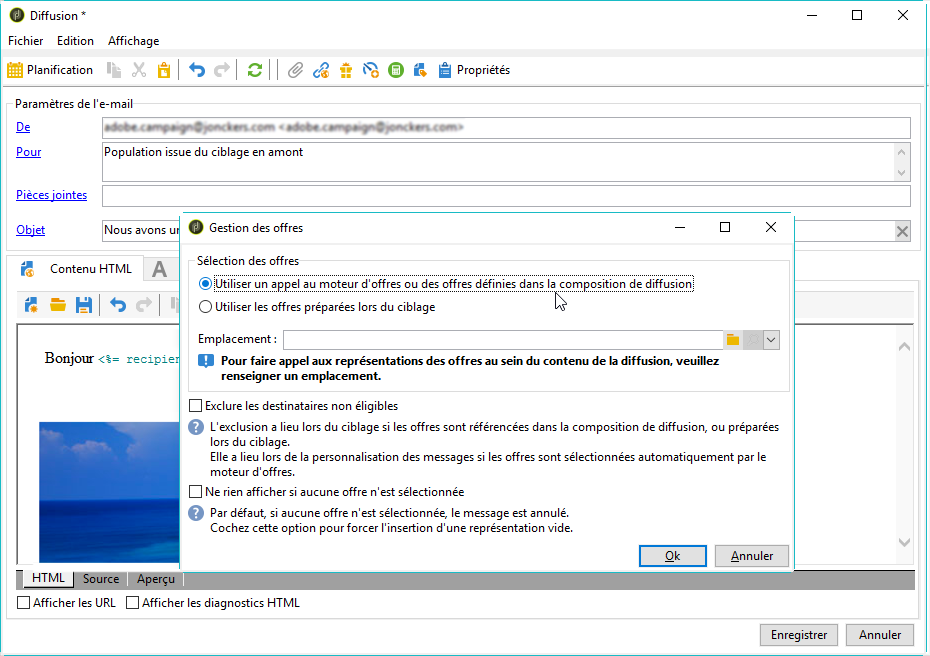The width and height of the screenshot is (930, 656).
Task: Click Enregistrer in the Diffusion window
Action: point(798,635)
